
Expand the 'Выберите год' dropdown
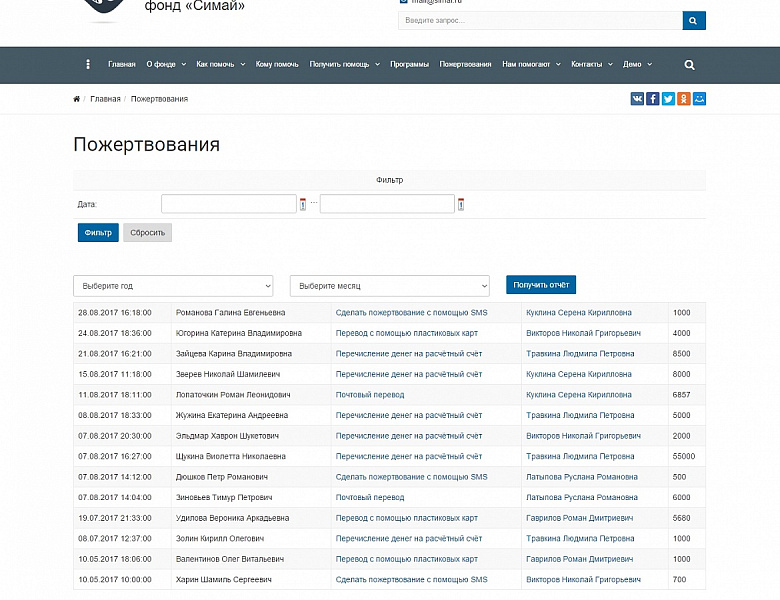(173, 286)
